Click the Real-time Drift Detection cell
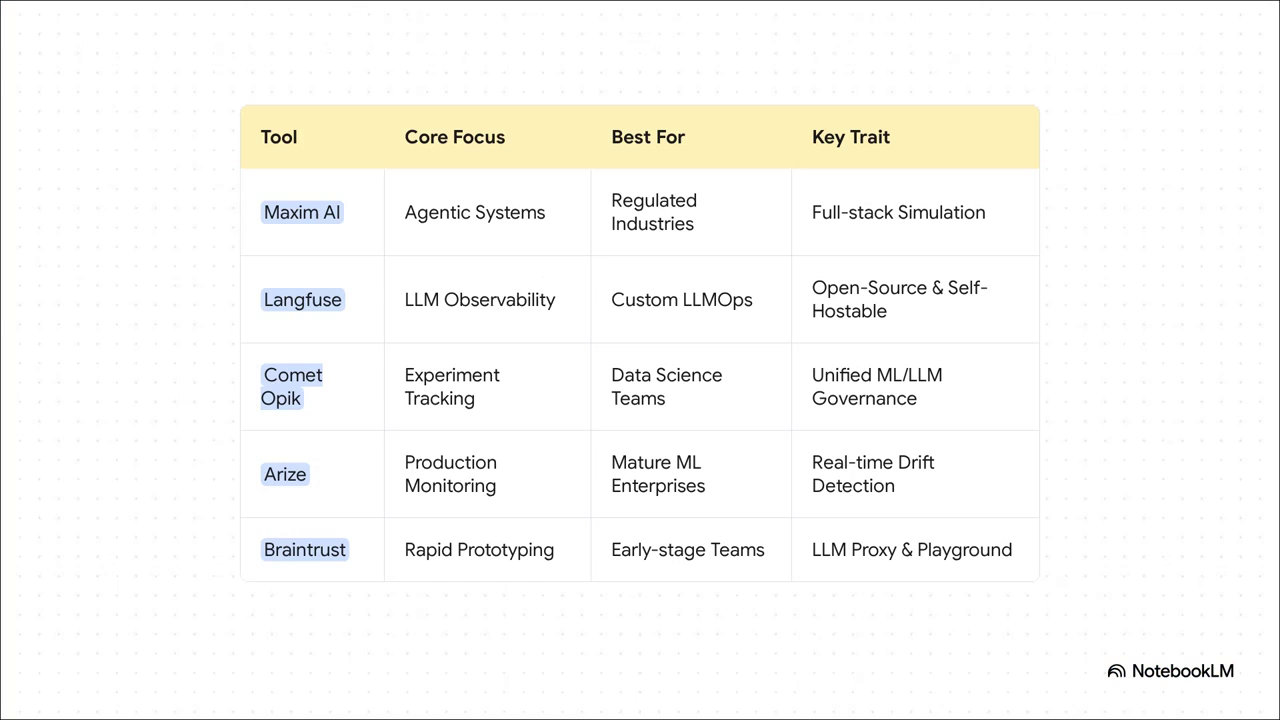 [x=872, y=474]
